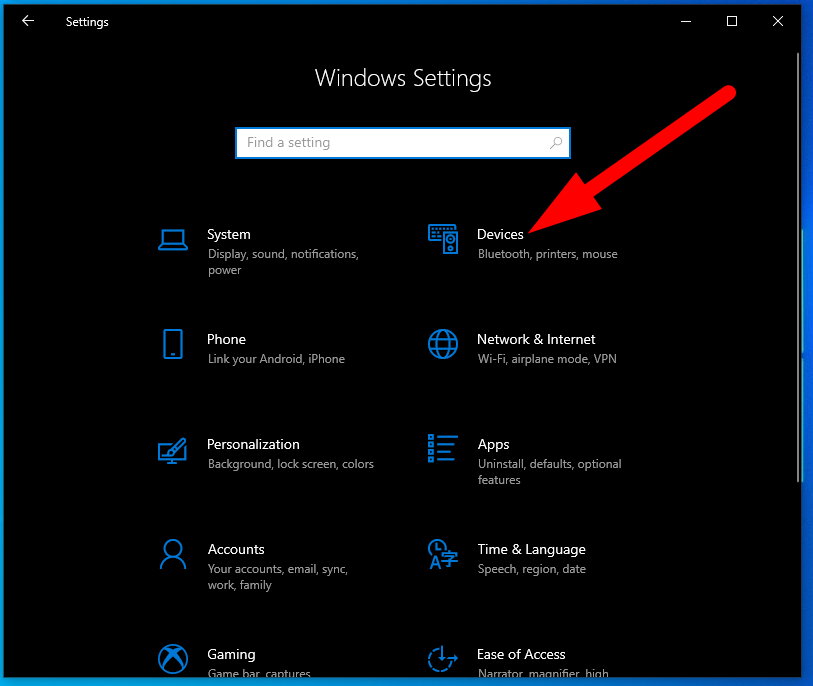This screenshot has height=686, width=813.
Task: Click 'Background, lock screen, colors' description
Action: 290,464
